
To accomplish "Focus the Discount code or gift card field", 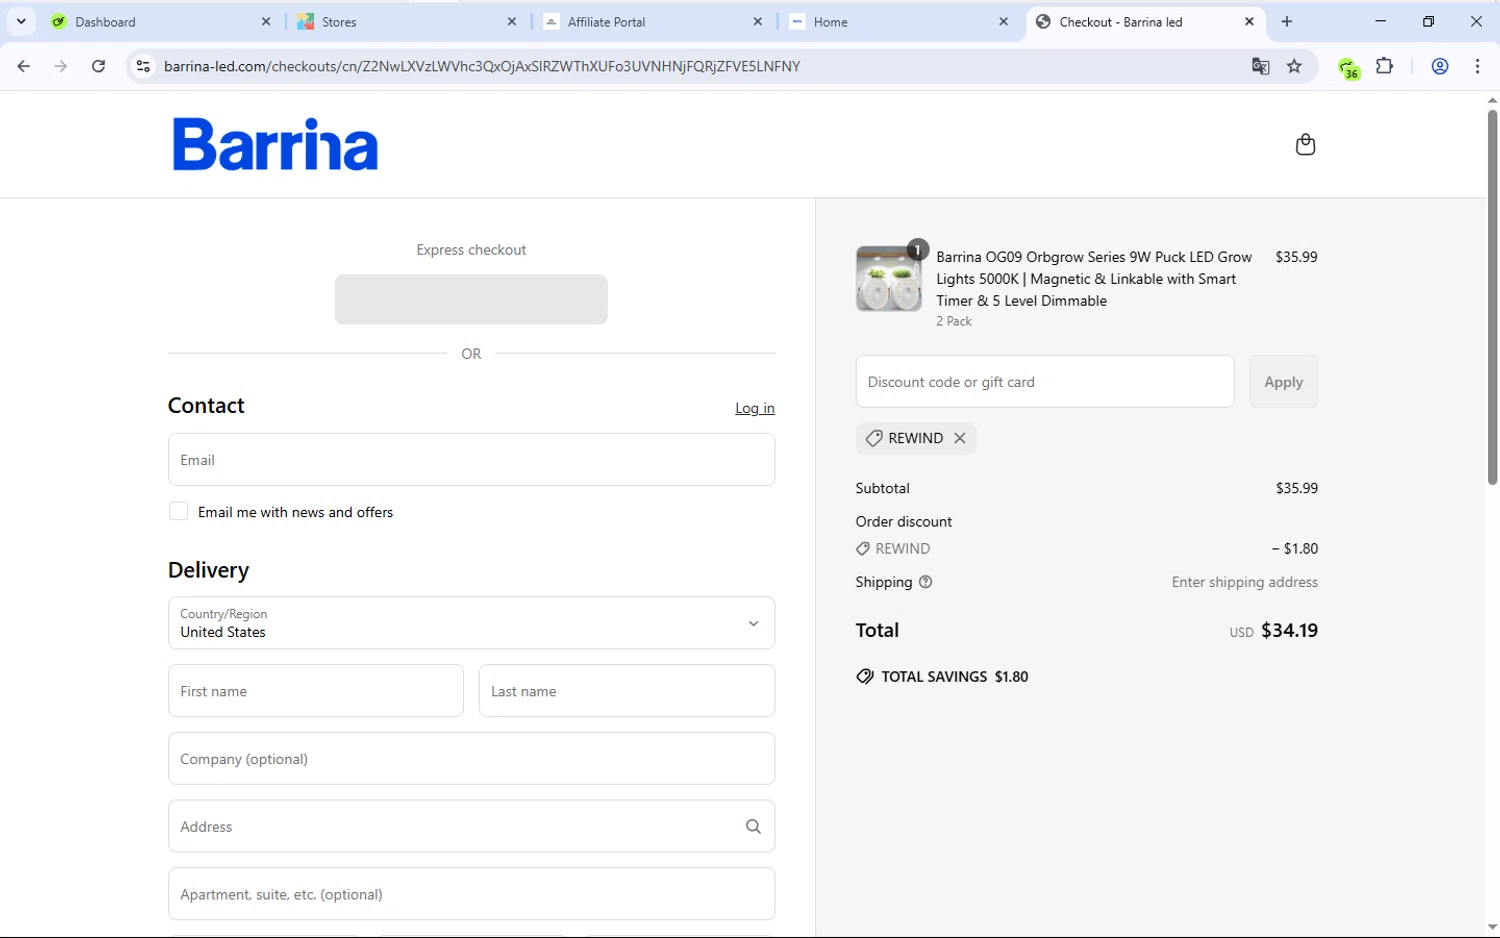I will [1045, 381].
